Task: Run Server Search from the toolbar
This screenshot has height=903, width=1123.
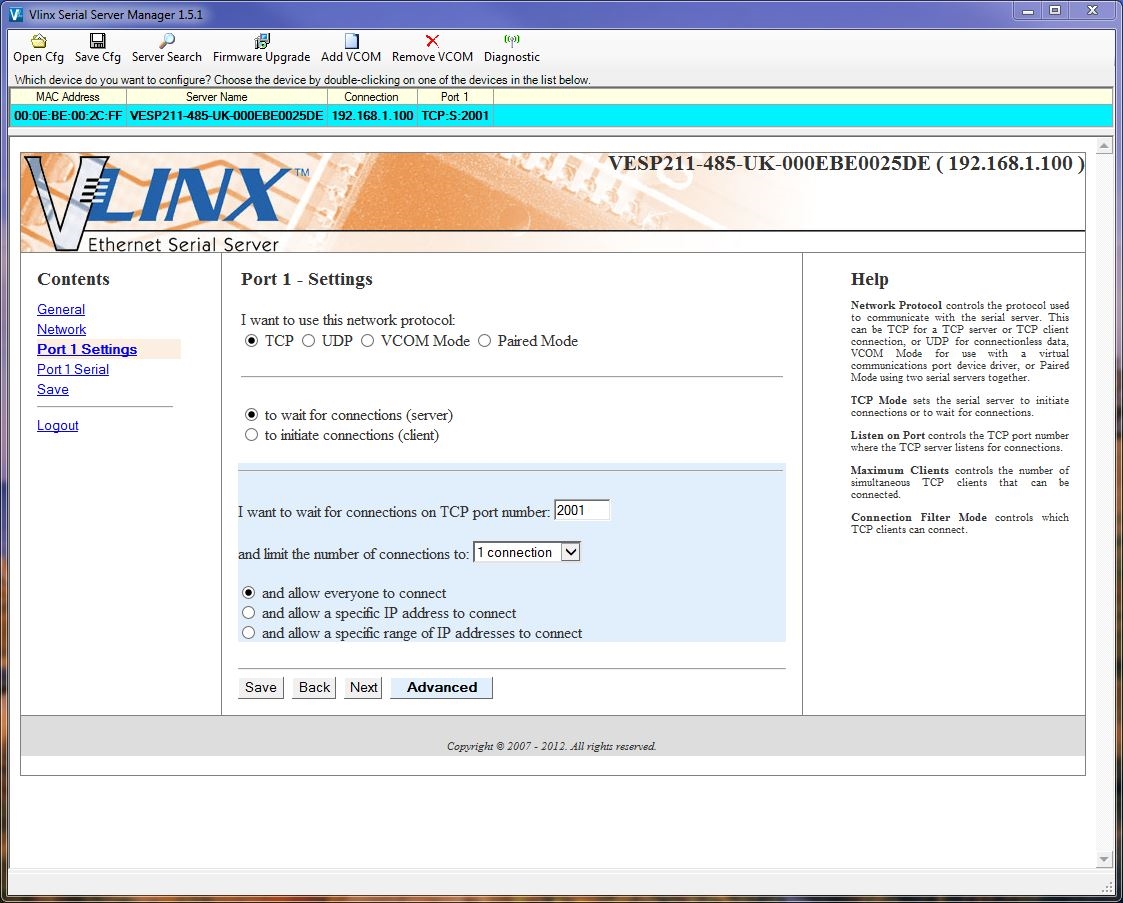Action: click(x=166, y=42)
